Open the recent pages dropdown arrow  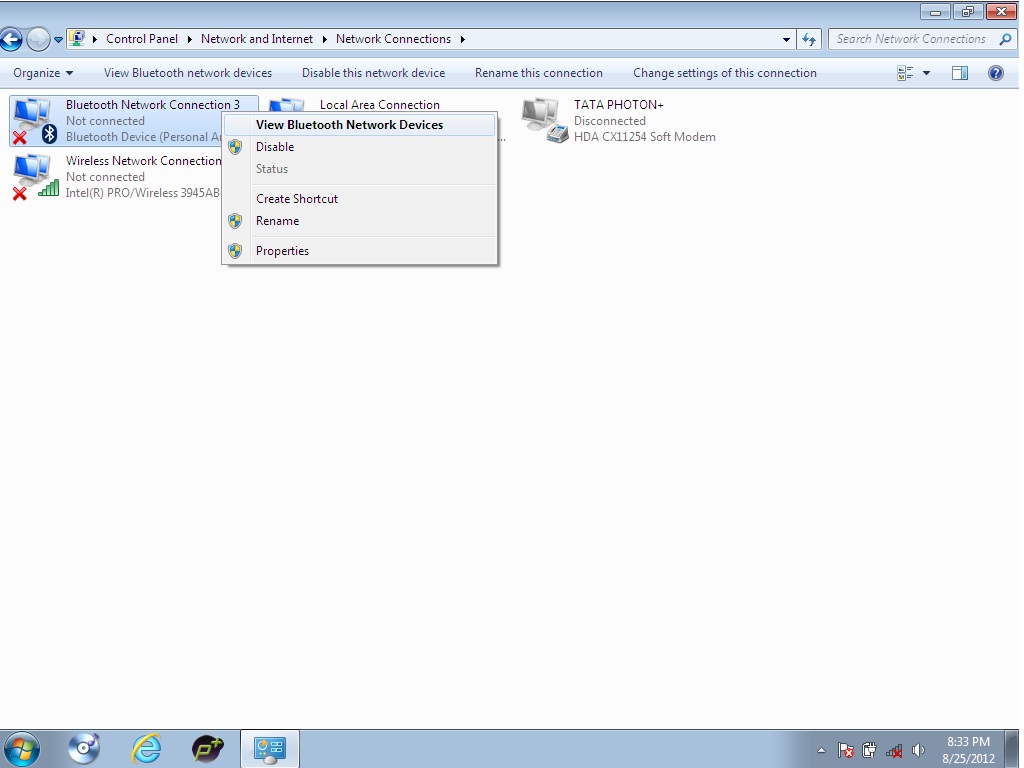pyautogui.click(x=58, y=40)
